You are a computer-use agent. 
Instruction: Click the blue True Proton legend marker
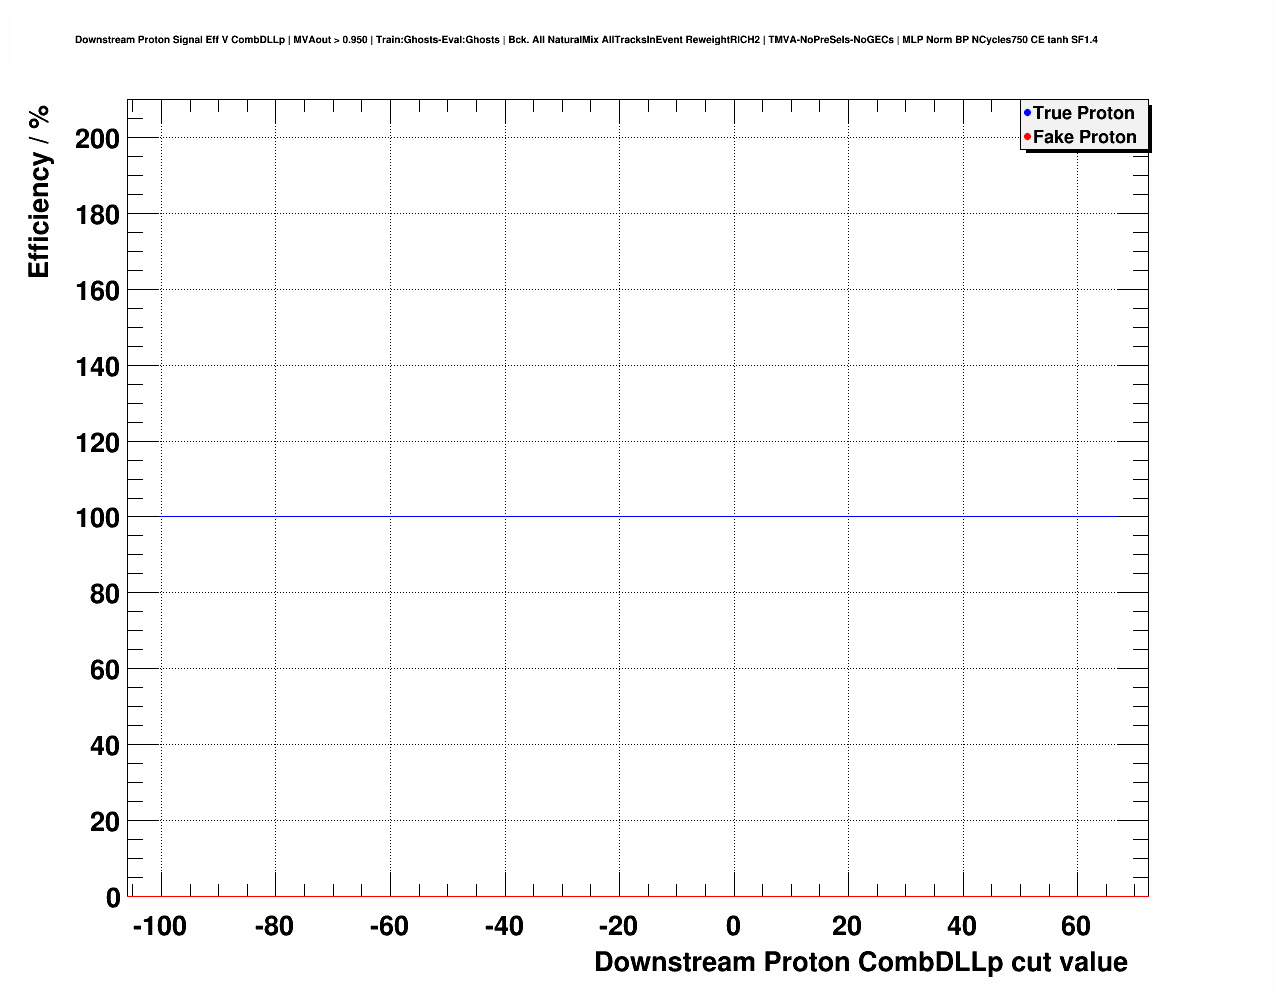1027,112
